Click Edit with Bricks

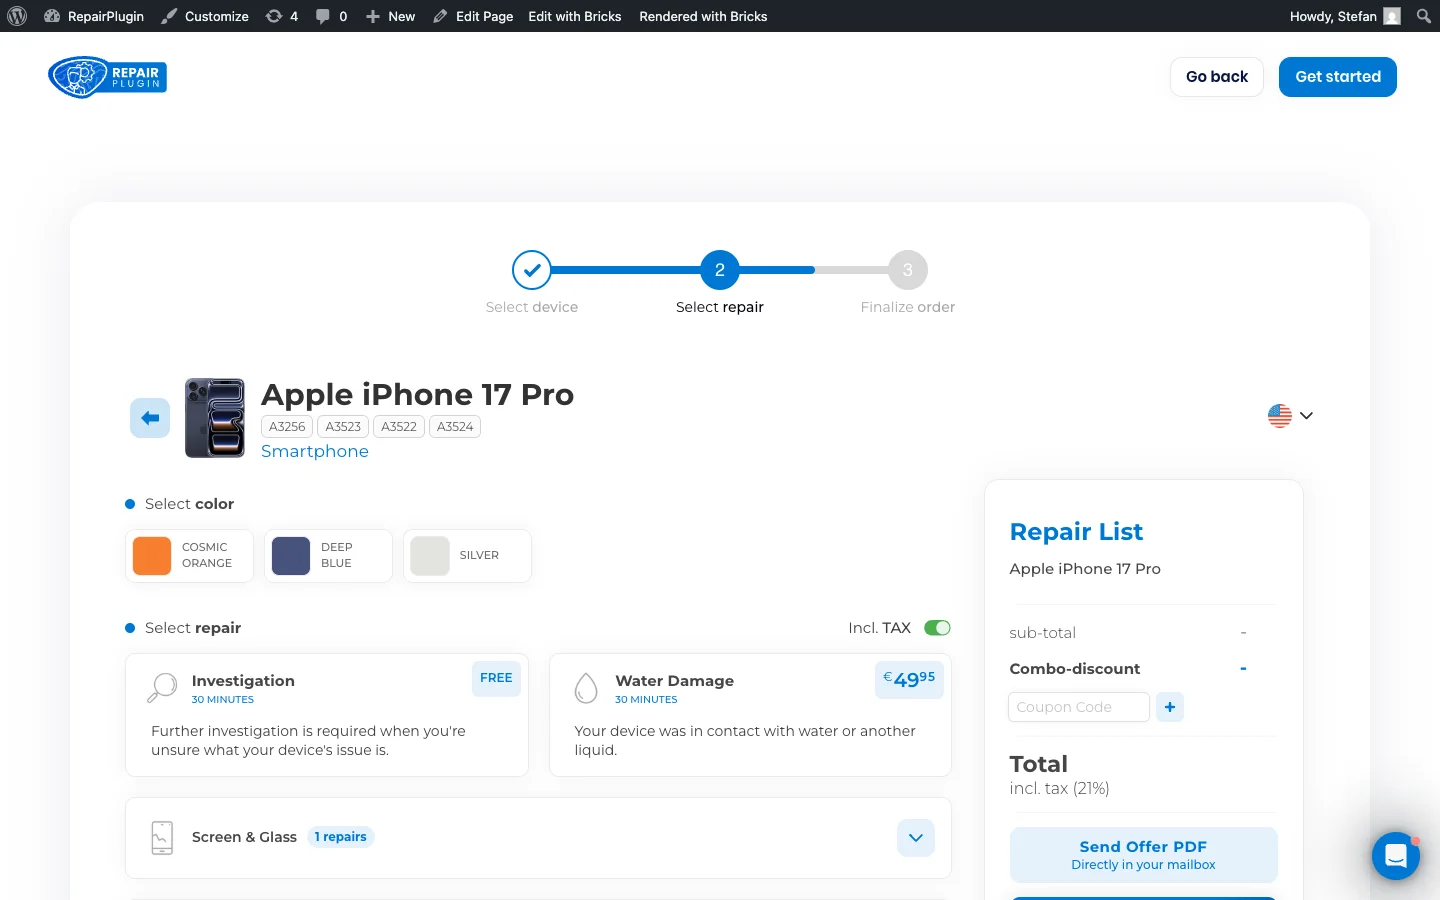575,16
